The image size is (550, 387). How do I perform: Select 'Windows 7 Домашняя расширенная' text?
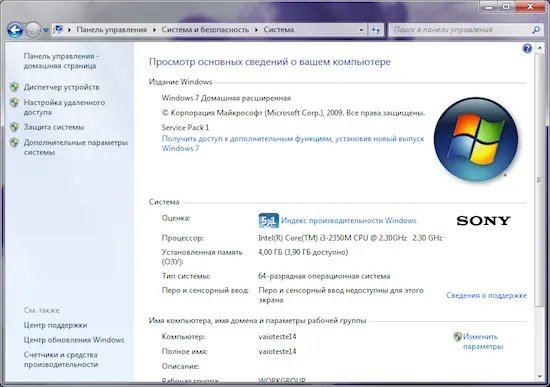click(226, 98)
